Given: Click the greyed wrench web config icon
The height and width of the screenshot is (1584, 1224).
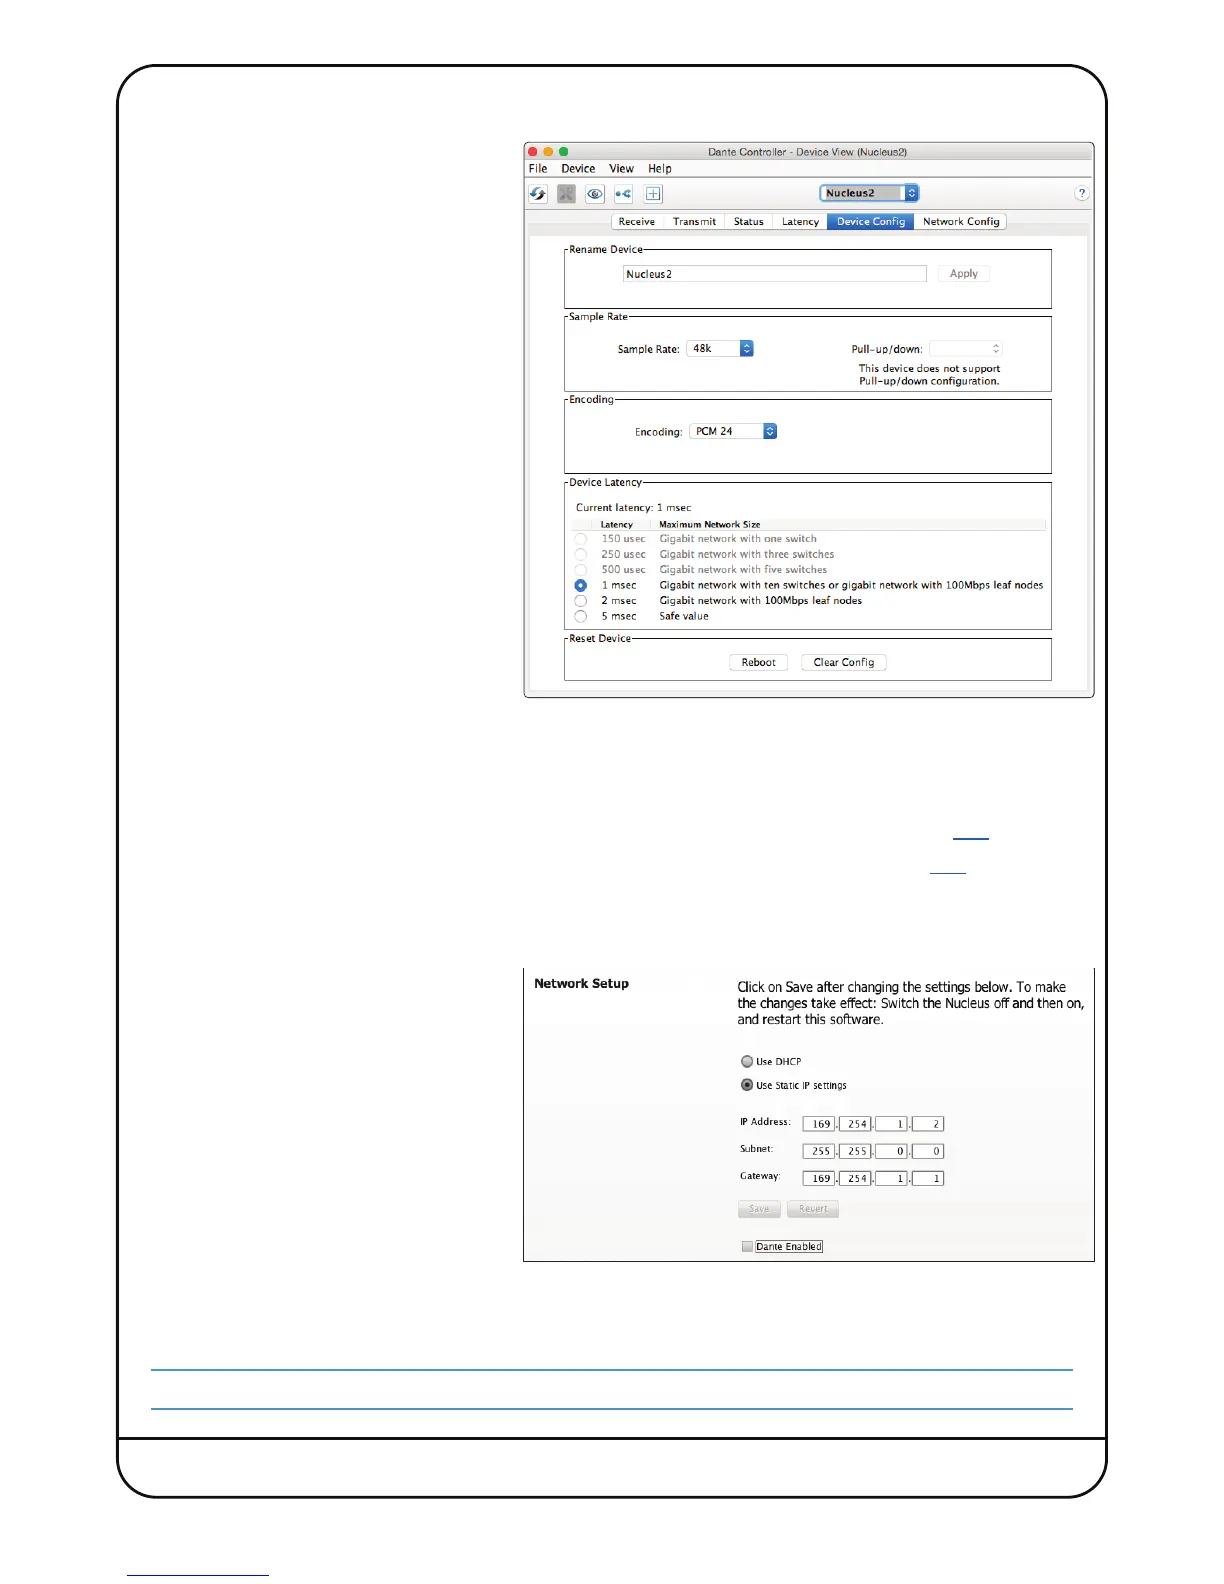Looking at the screenshot, I should click(x=566, y=194).
